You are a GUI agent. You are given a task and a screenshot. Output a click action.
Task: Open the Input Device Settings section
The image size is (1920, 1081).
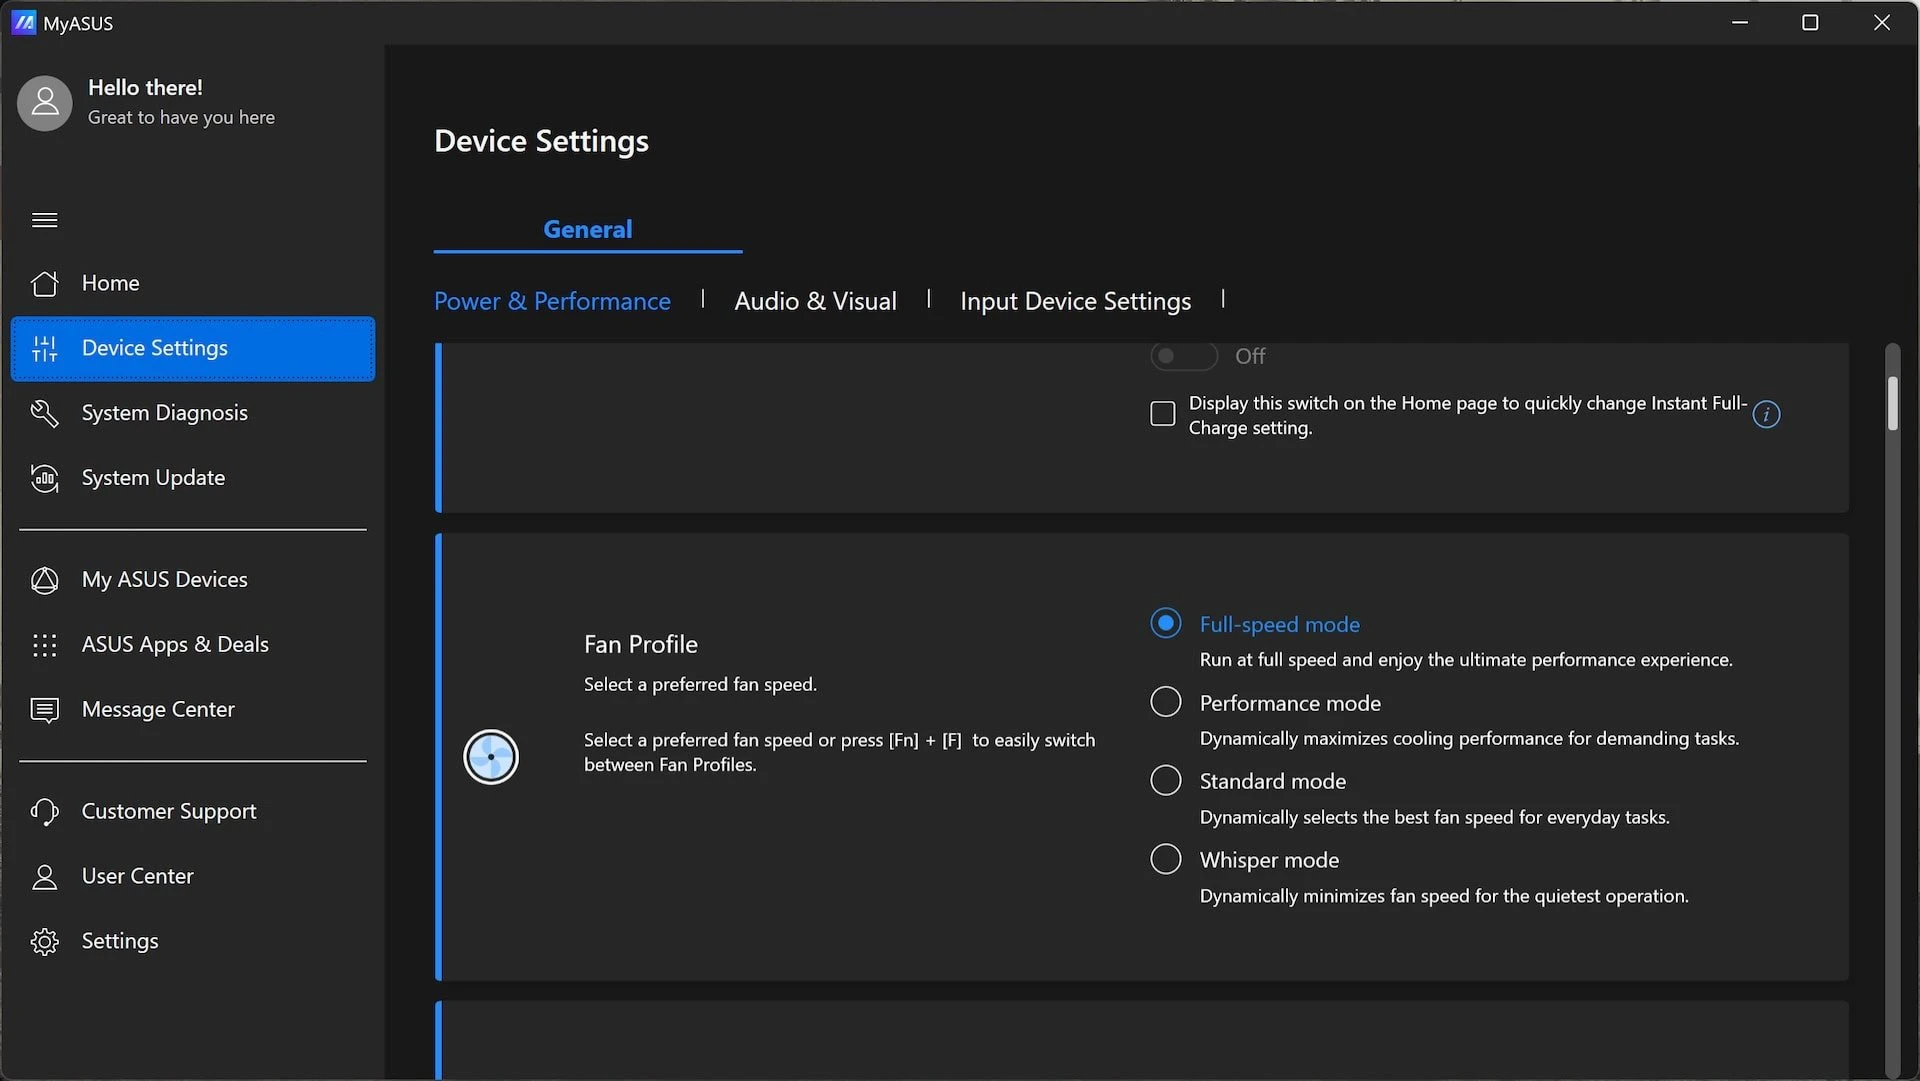[1075, 301]
